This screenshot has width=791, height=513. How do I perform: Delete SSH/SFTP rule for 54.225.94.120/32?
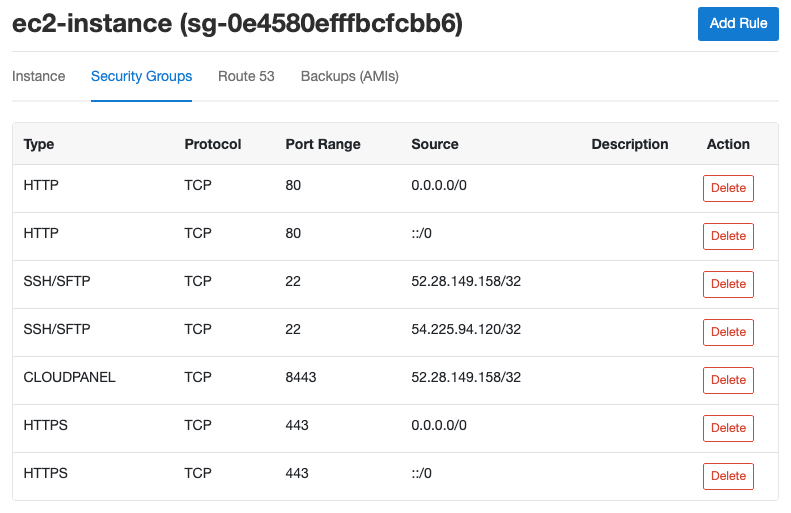(728, 332)
